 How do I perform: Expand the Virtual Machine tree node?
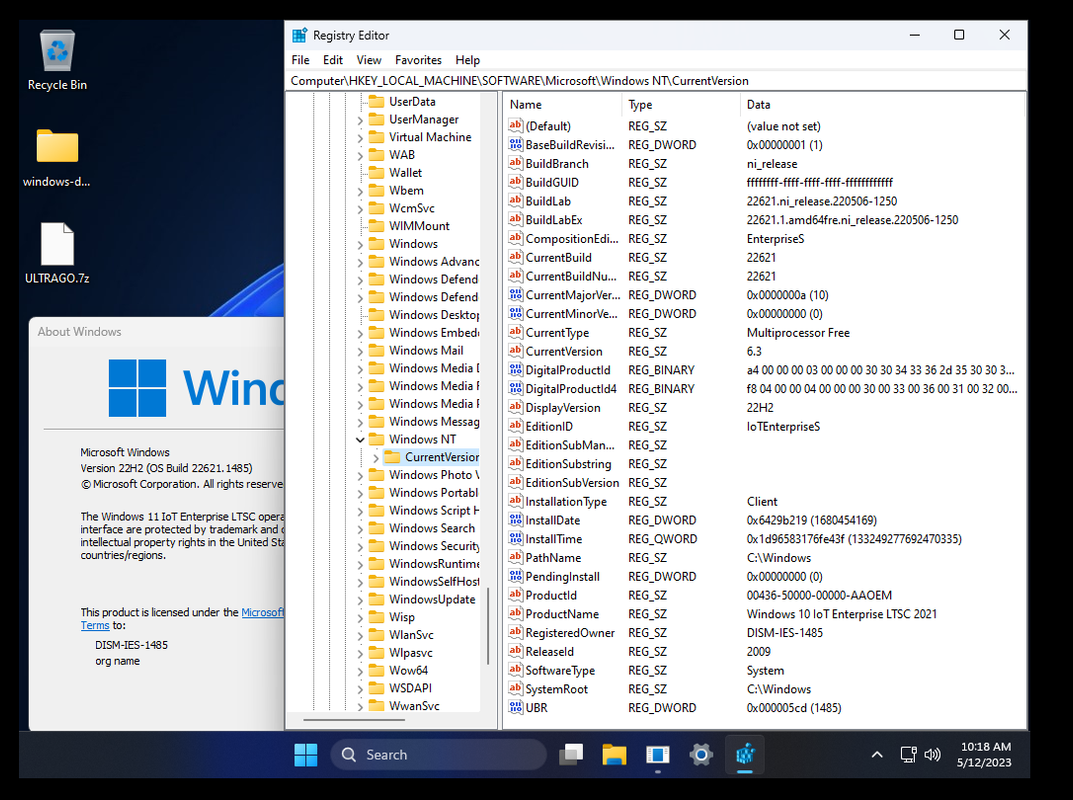point(361,137)
